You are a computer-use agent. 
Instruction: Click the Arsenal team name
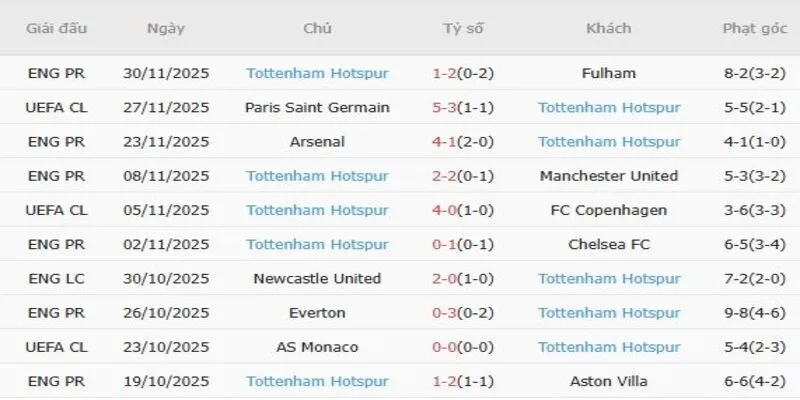(317, 141)
